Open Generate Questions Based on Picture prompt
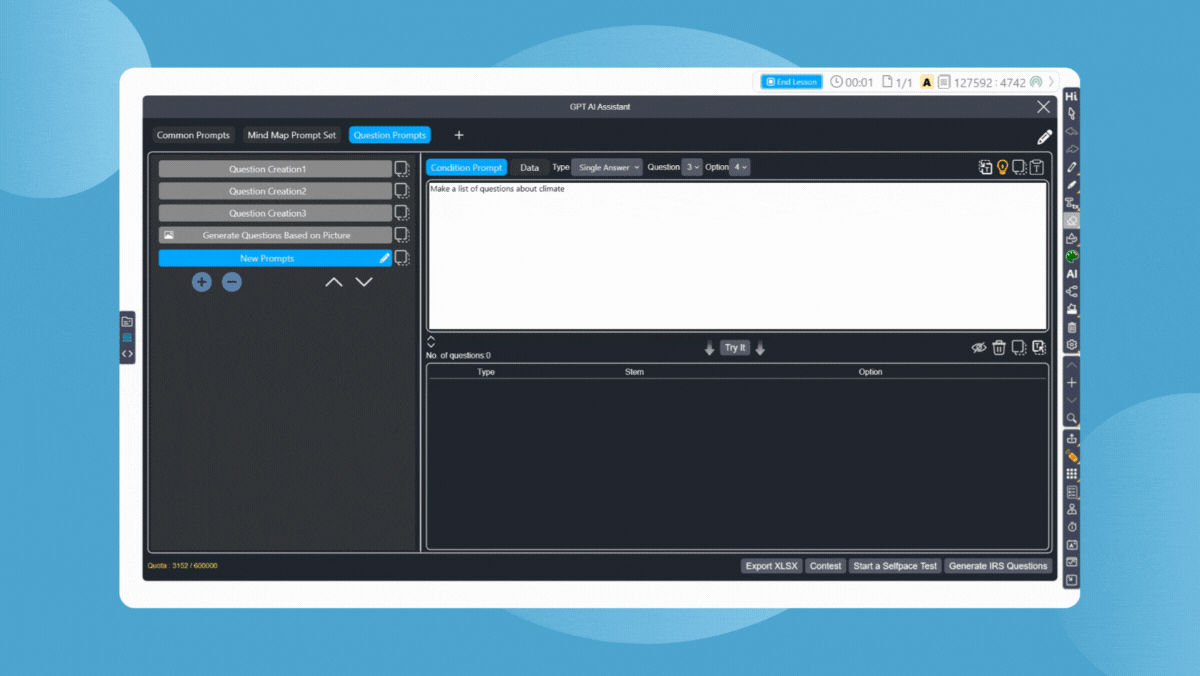 coord(275,235)
